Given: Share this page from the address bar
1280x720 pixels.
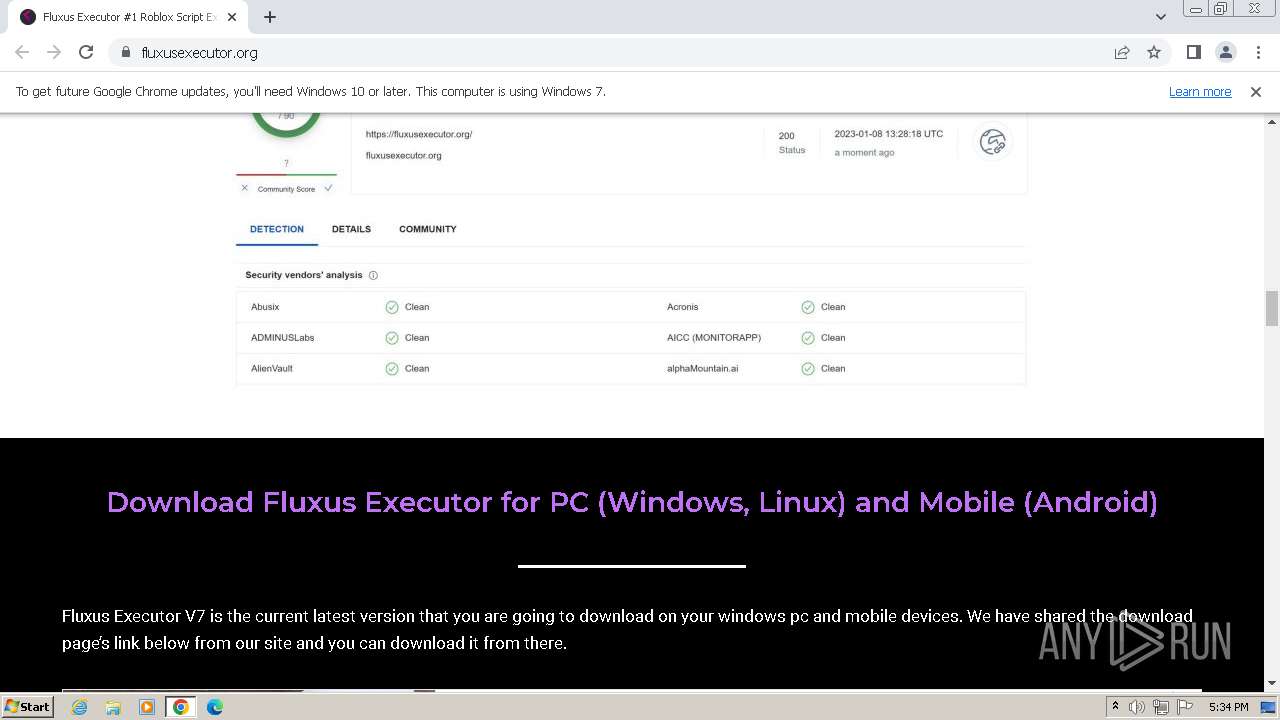Looking at the screenshot, I should click(1122, 52).
